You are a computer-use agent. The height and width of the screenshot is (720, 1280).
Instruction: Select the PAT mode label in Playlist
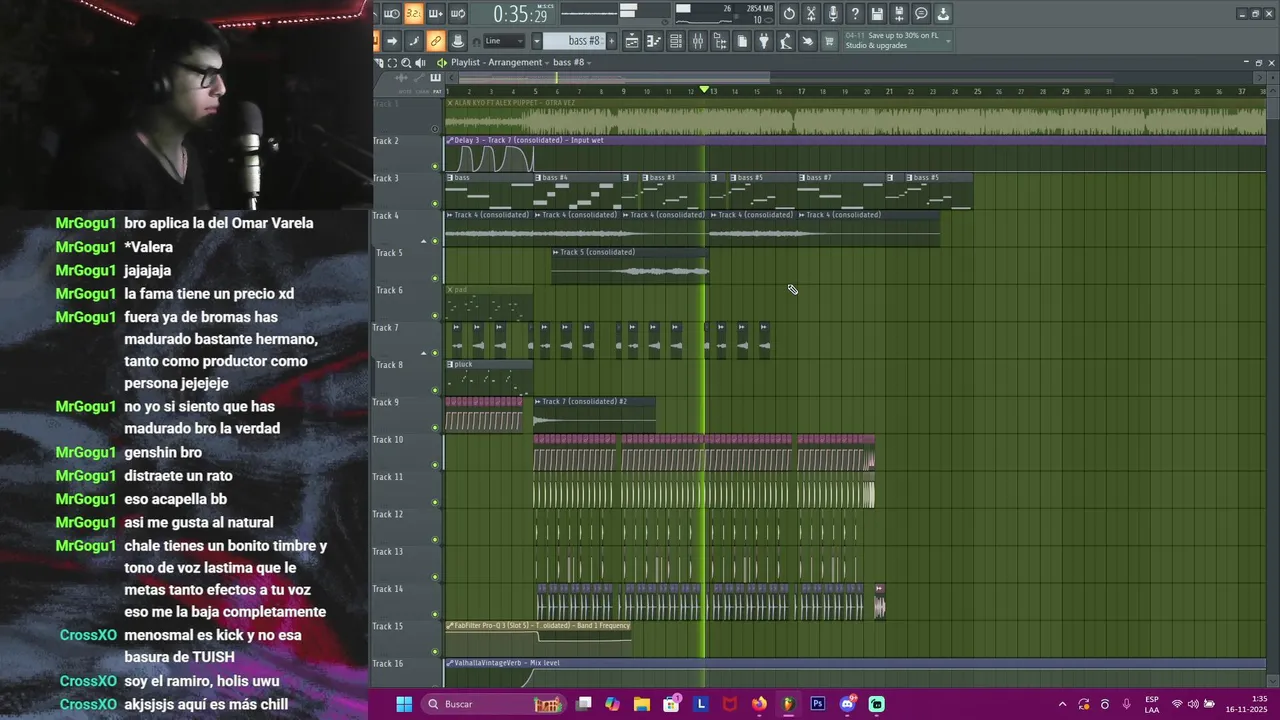click(x=438, y=91)
